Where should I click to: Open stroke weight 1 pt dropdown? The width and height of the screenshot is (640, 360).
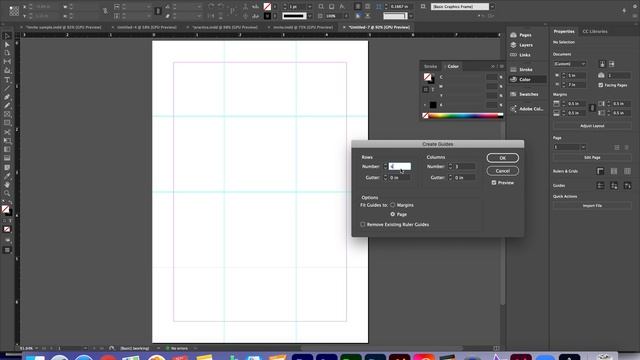310,7
